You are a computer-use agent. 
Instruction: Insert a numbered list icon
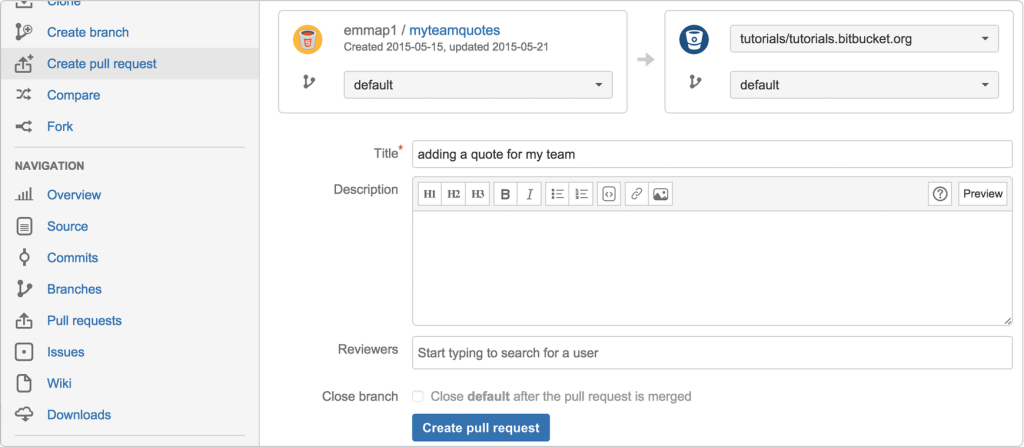pos(581,194)
